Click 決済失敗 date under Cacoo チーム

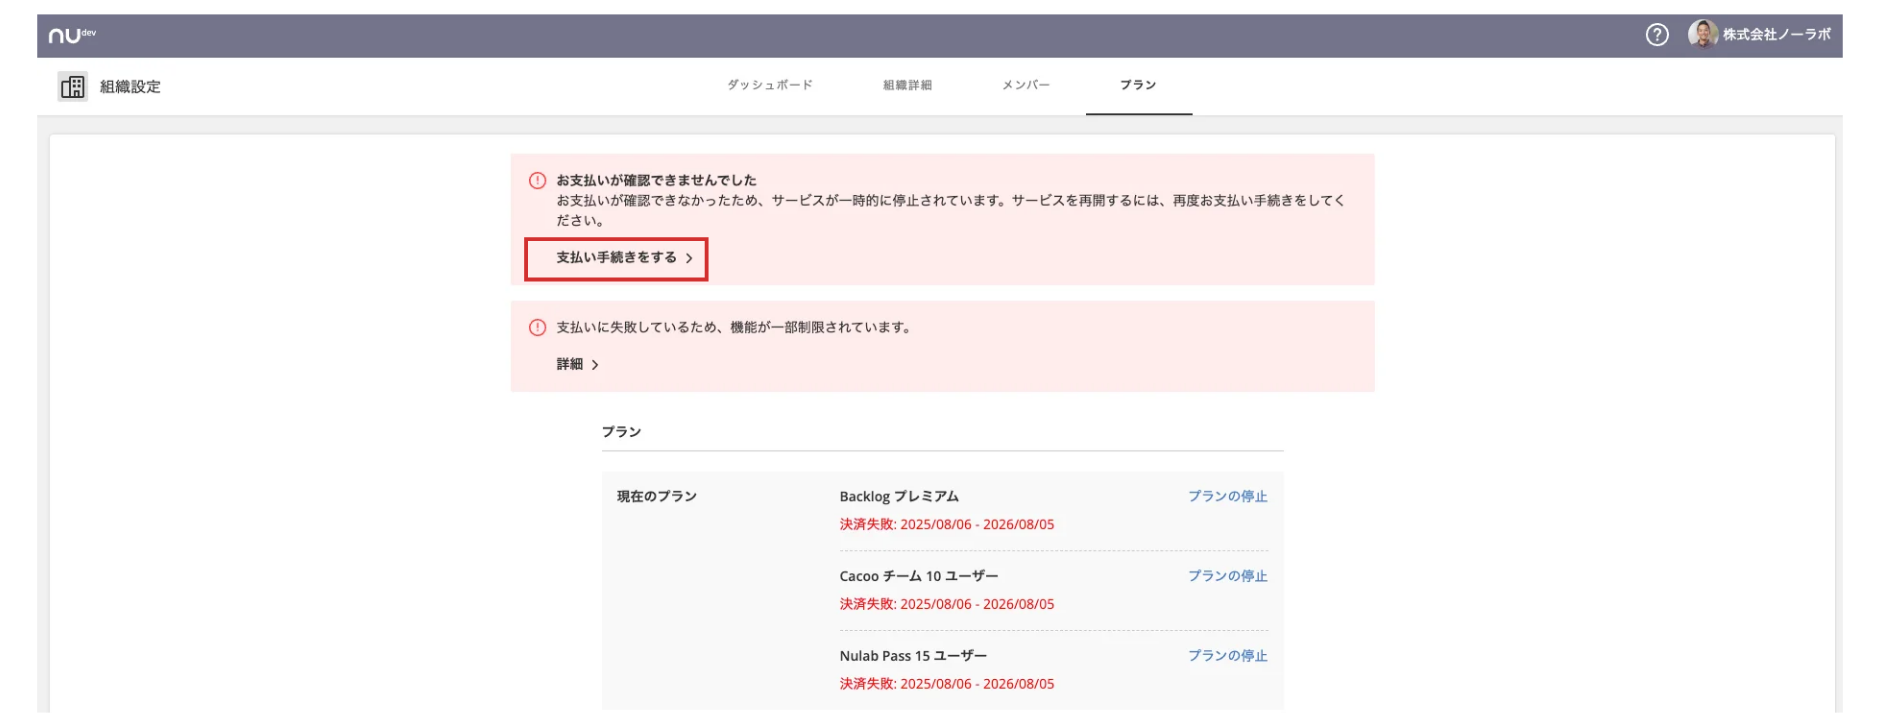click(x=946, y=605)
